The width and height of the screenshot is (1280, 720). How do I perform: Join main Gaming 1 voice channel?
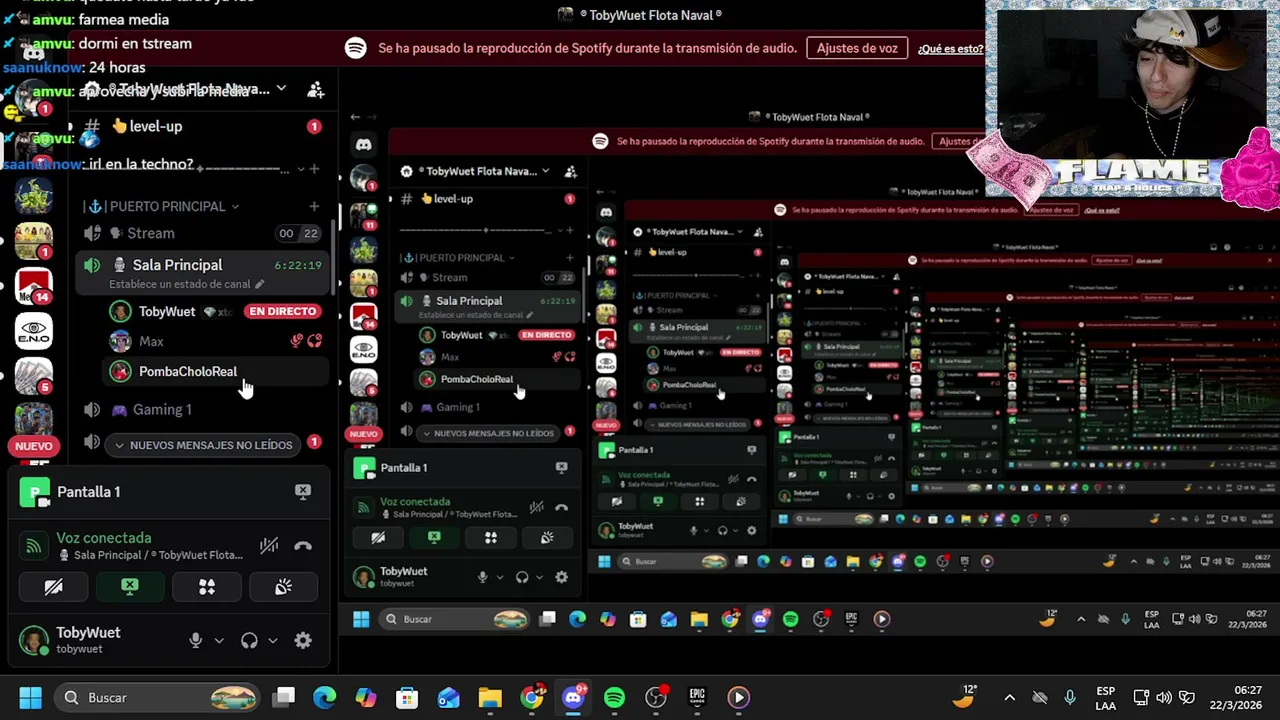coord(200,409)
